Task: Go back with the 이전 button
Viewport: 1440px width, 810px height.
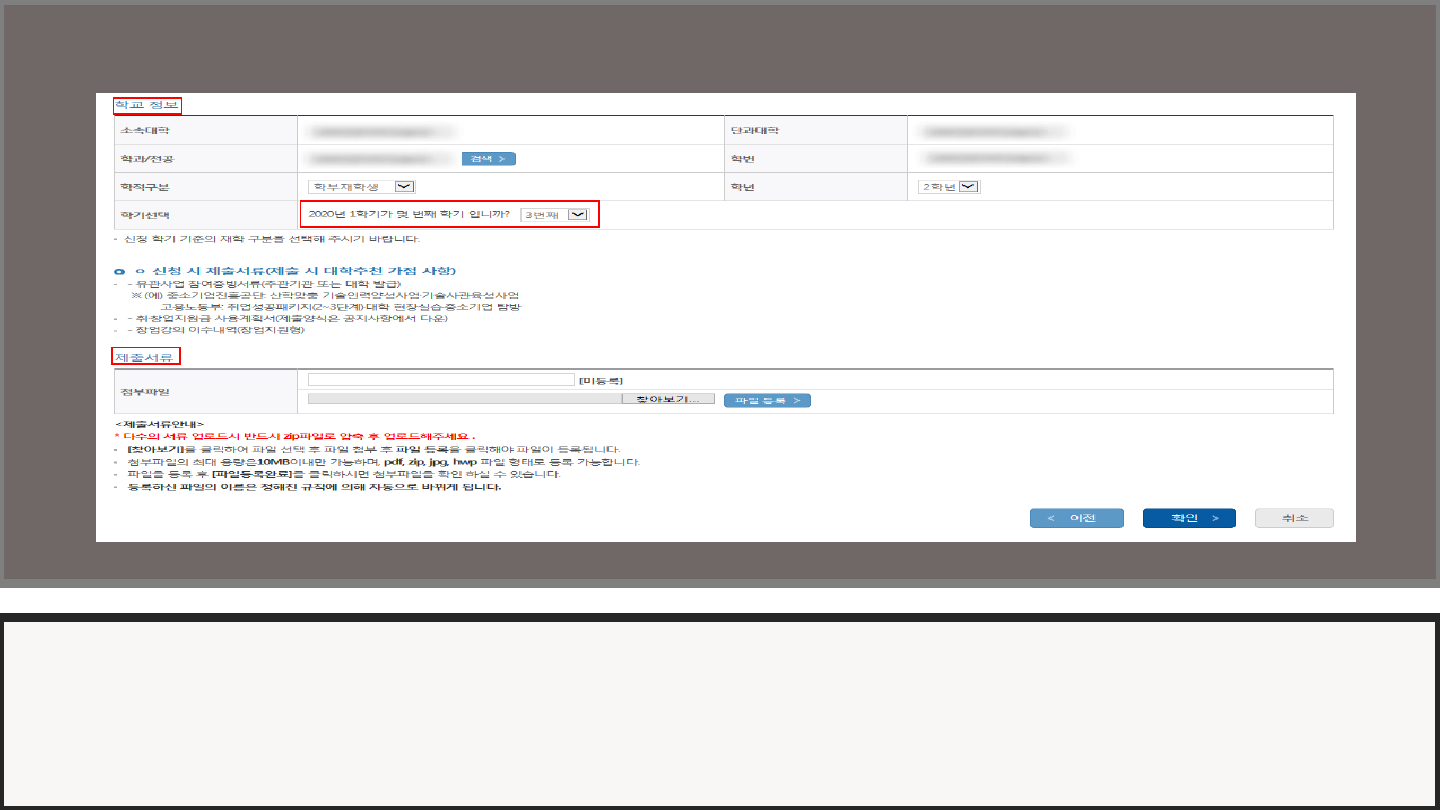Action: 1076,518
